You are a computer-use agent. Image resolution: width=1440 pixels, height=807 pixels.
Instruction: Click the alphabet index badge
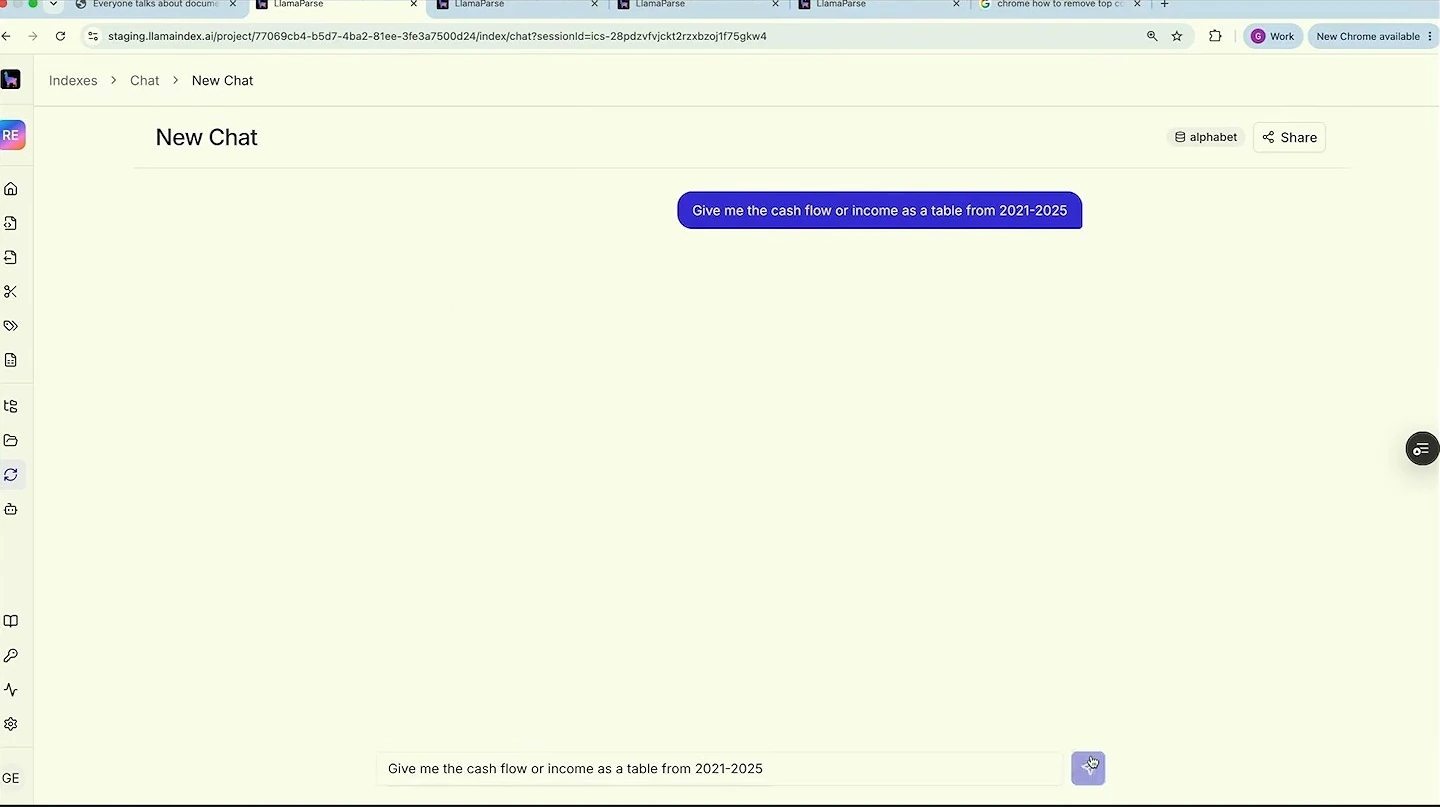click(1206, 137)
